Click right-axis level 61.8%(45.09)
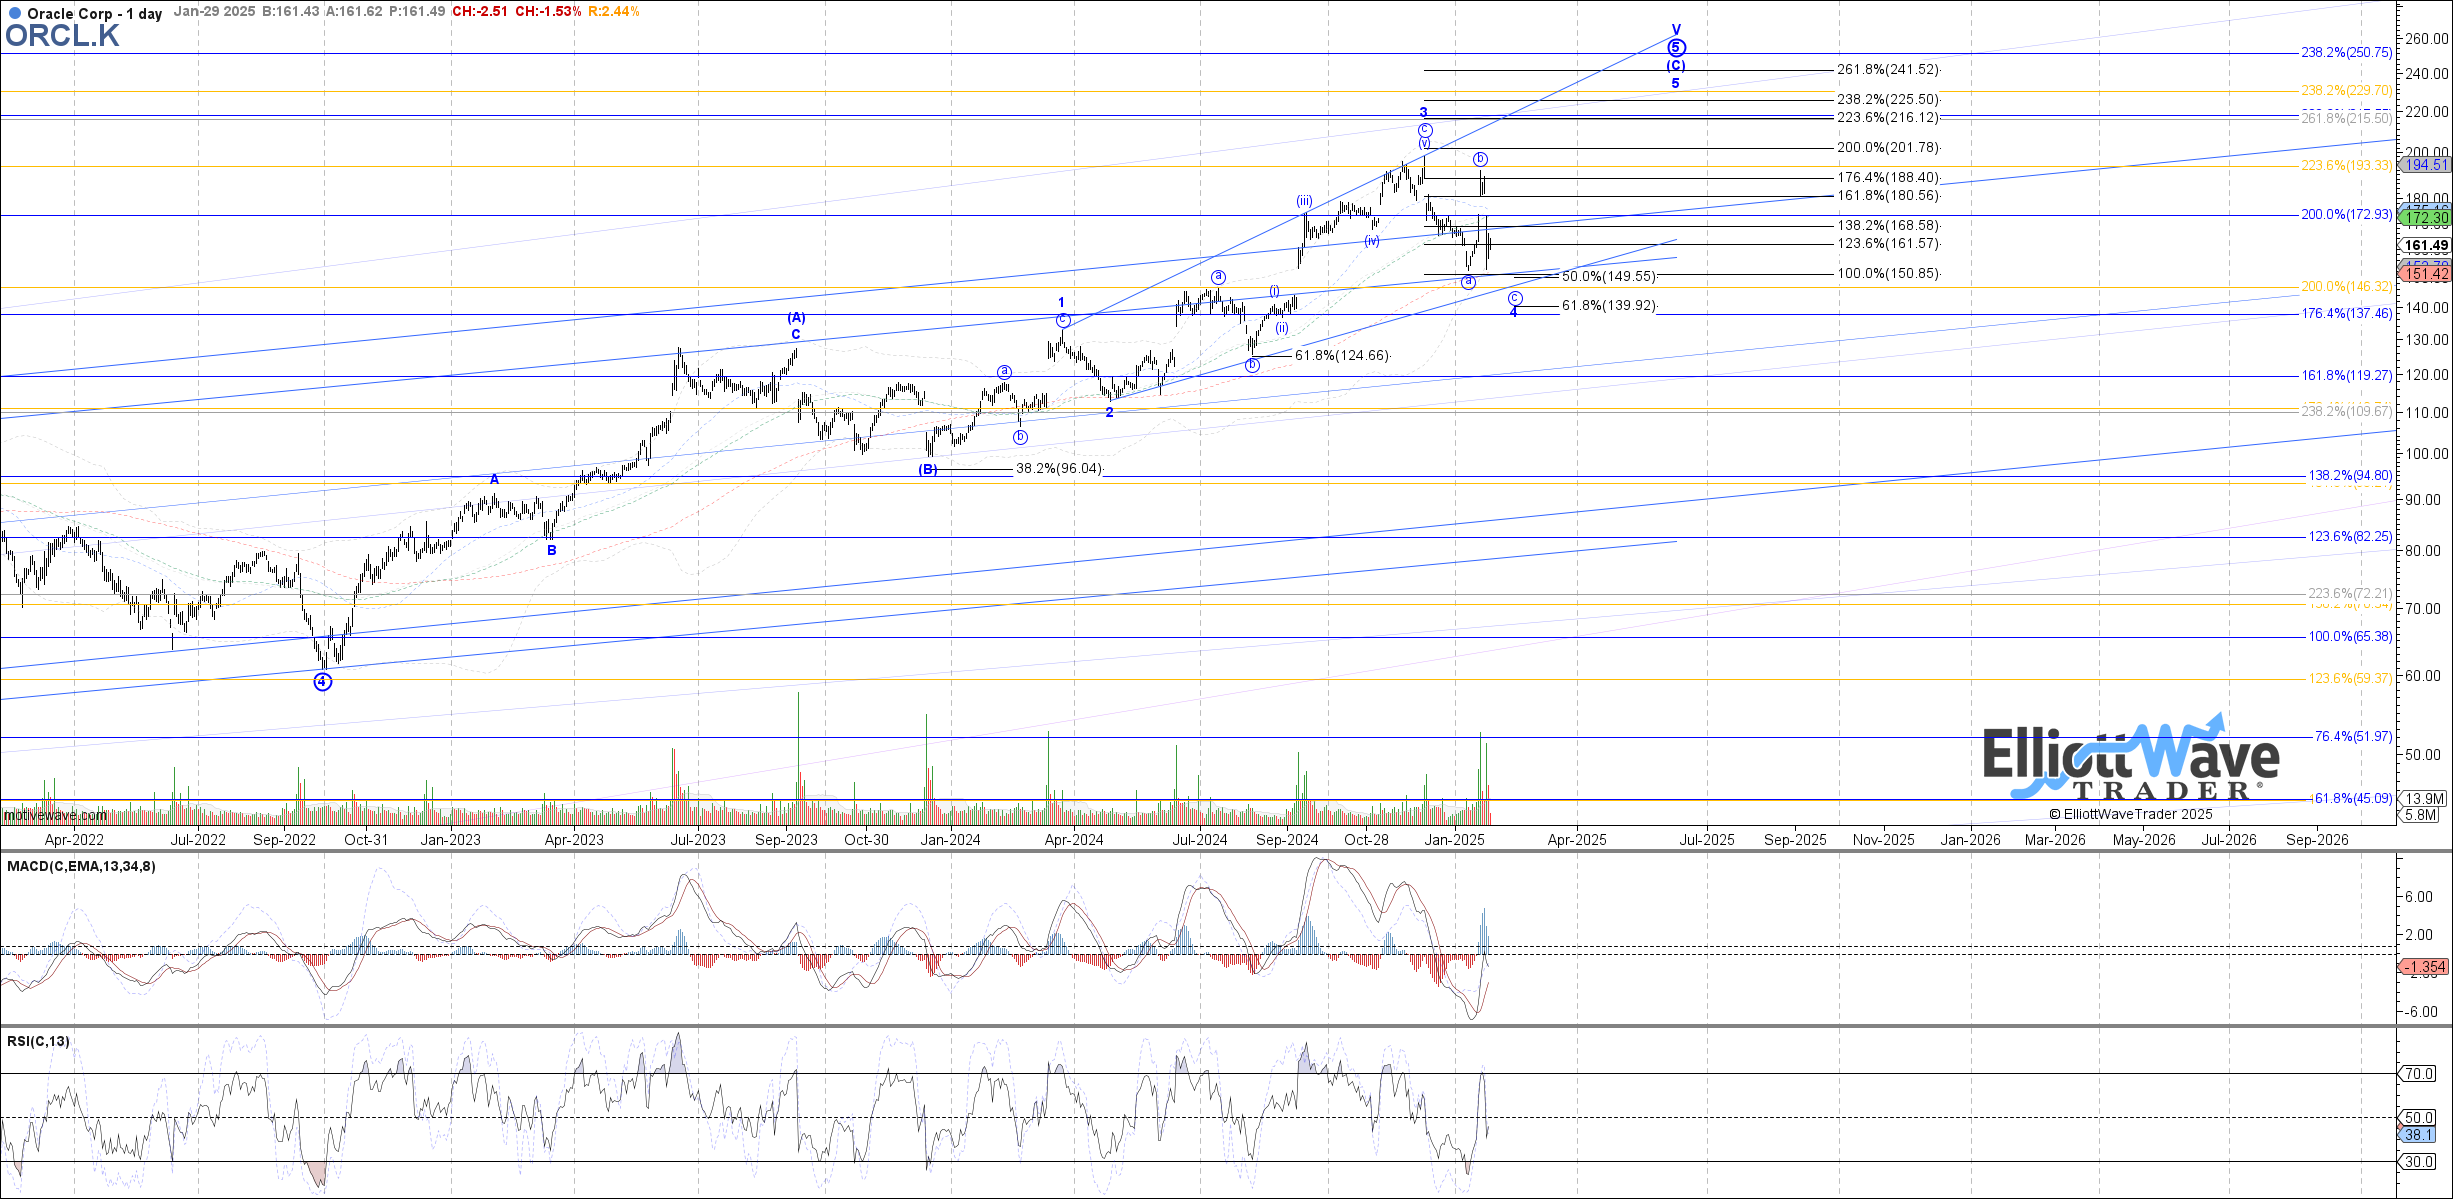Screen dimensions: 2453x1199 point(2353,799)
